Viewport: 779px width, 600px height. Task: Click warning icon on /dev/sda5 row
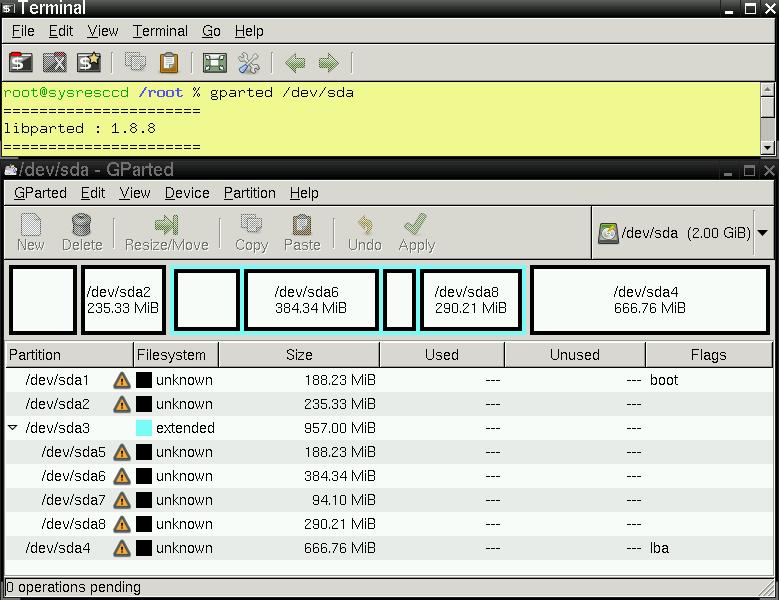[122, 452]
